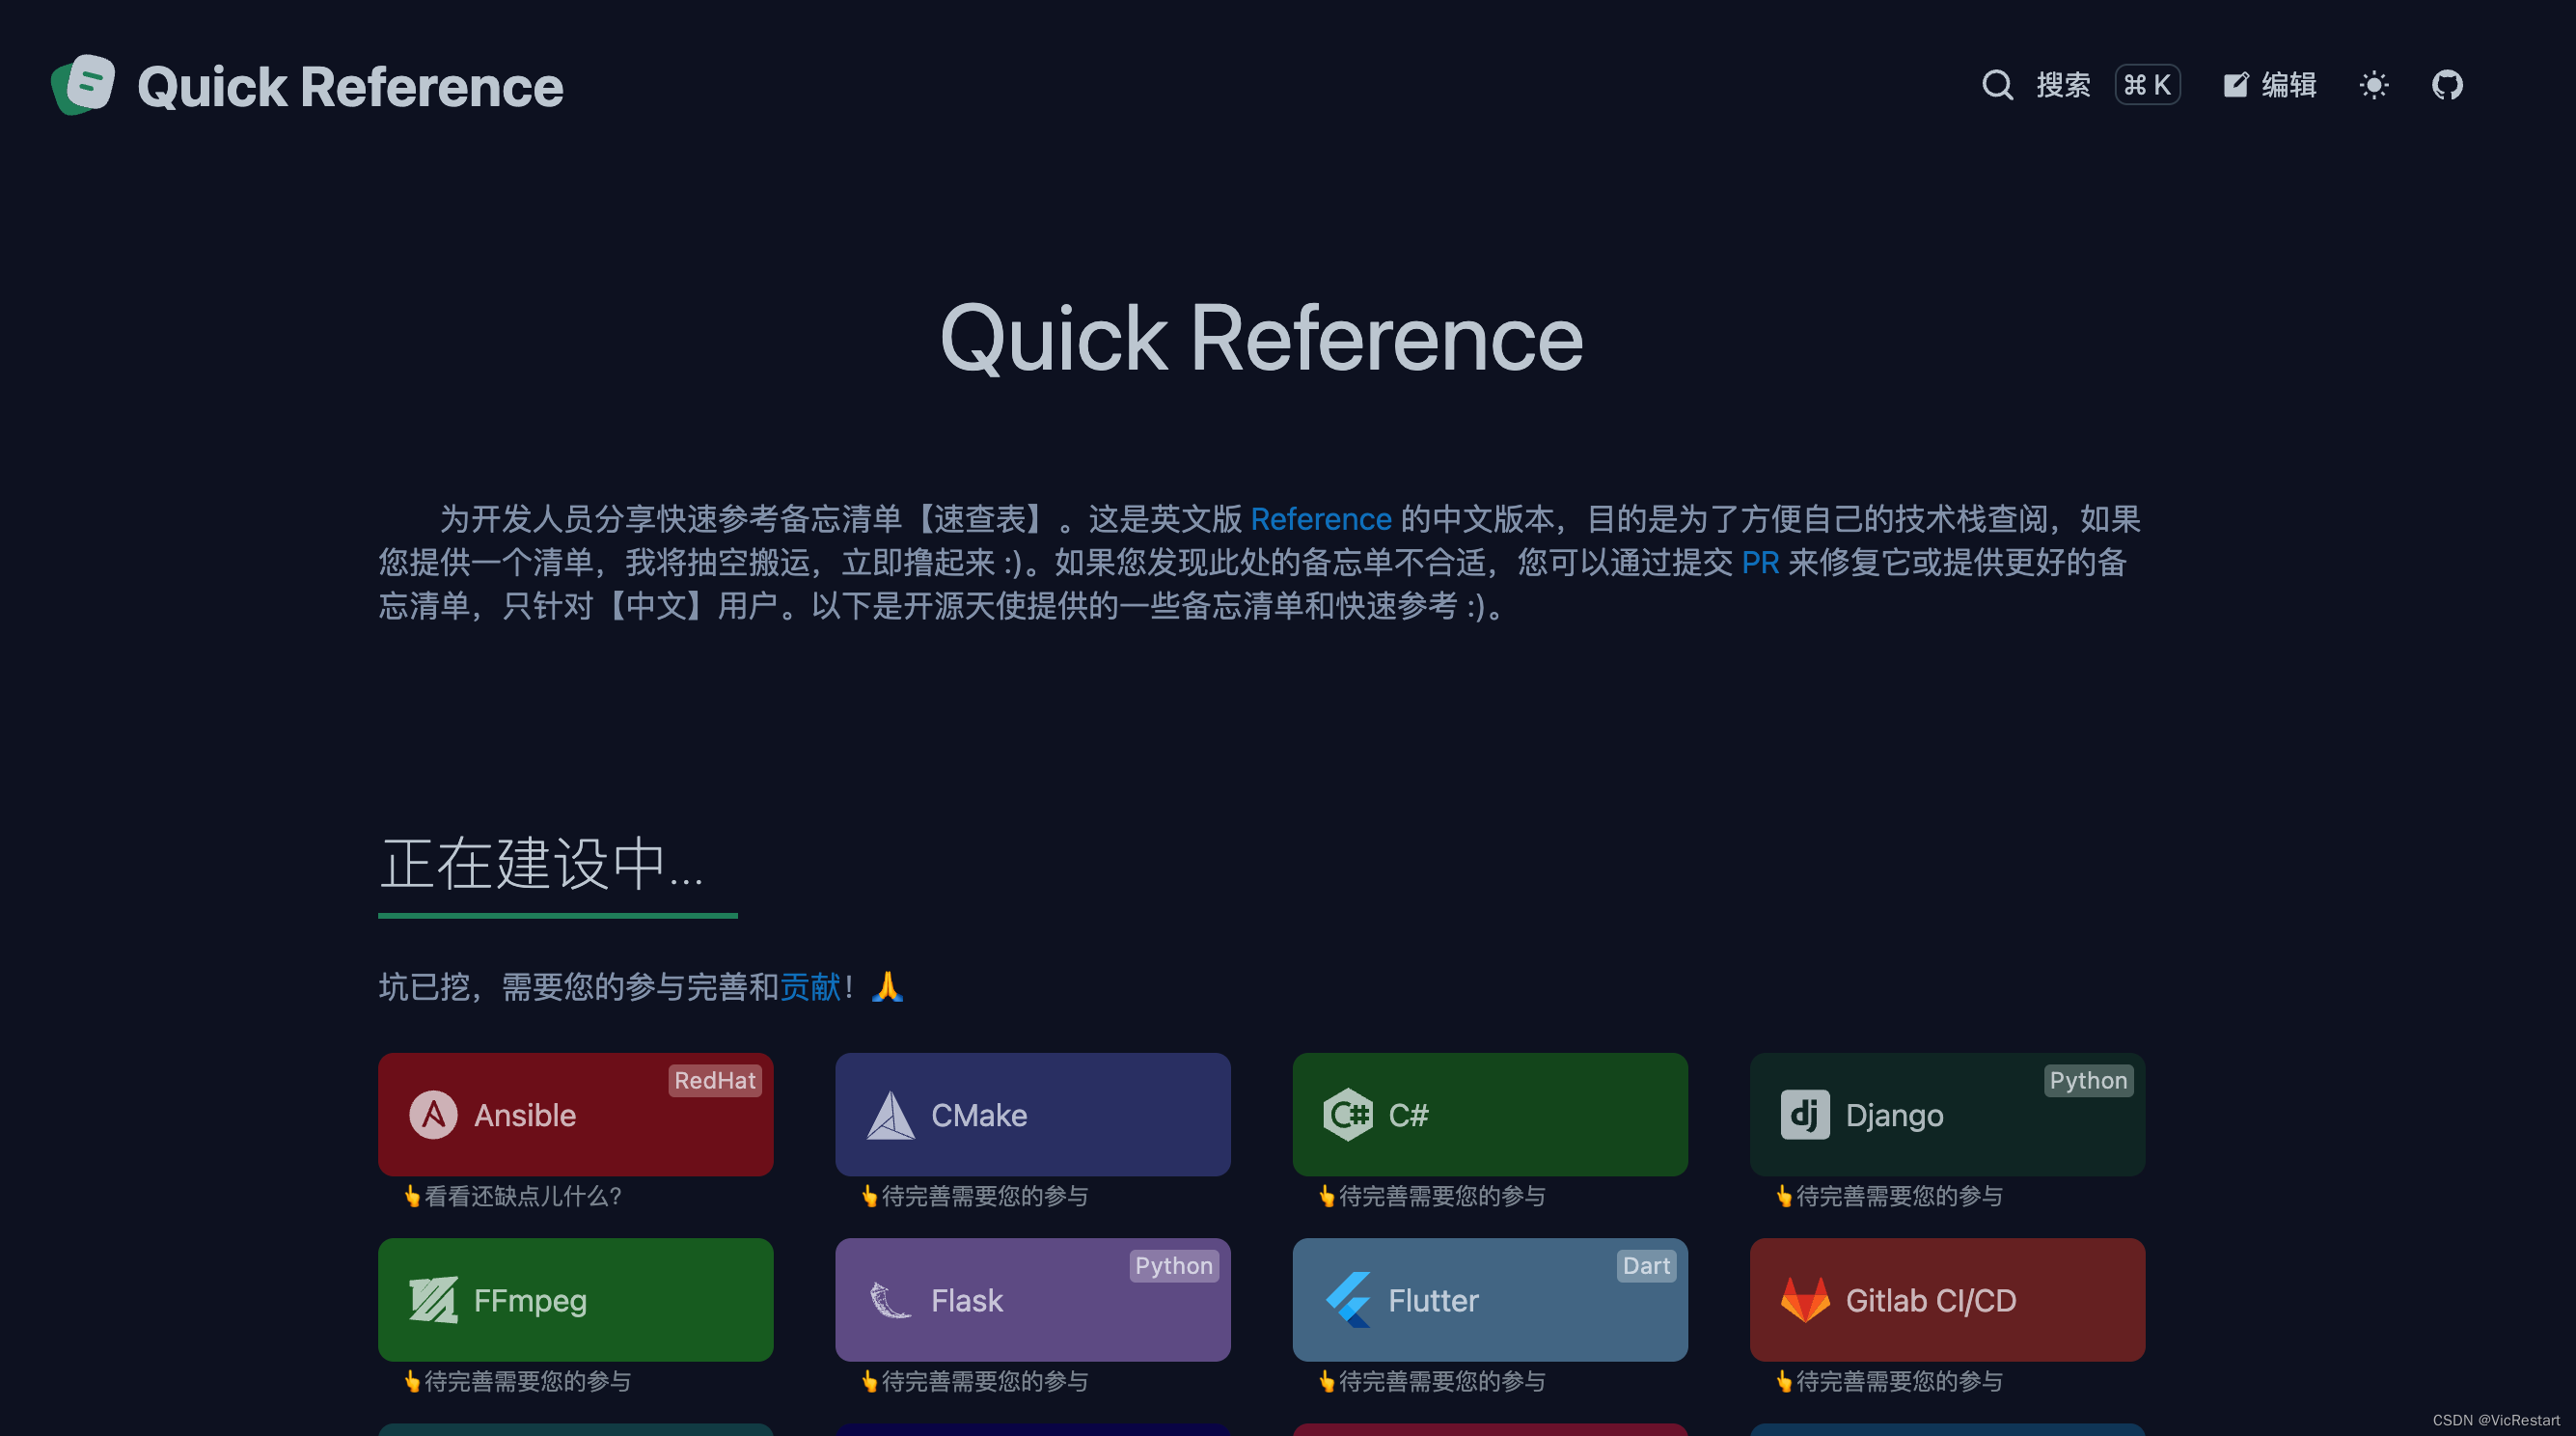Click the Django dj icon
The image size is (2576, 1436).
[1804, 1114]
